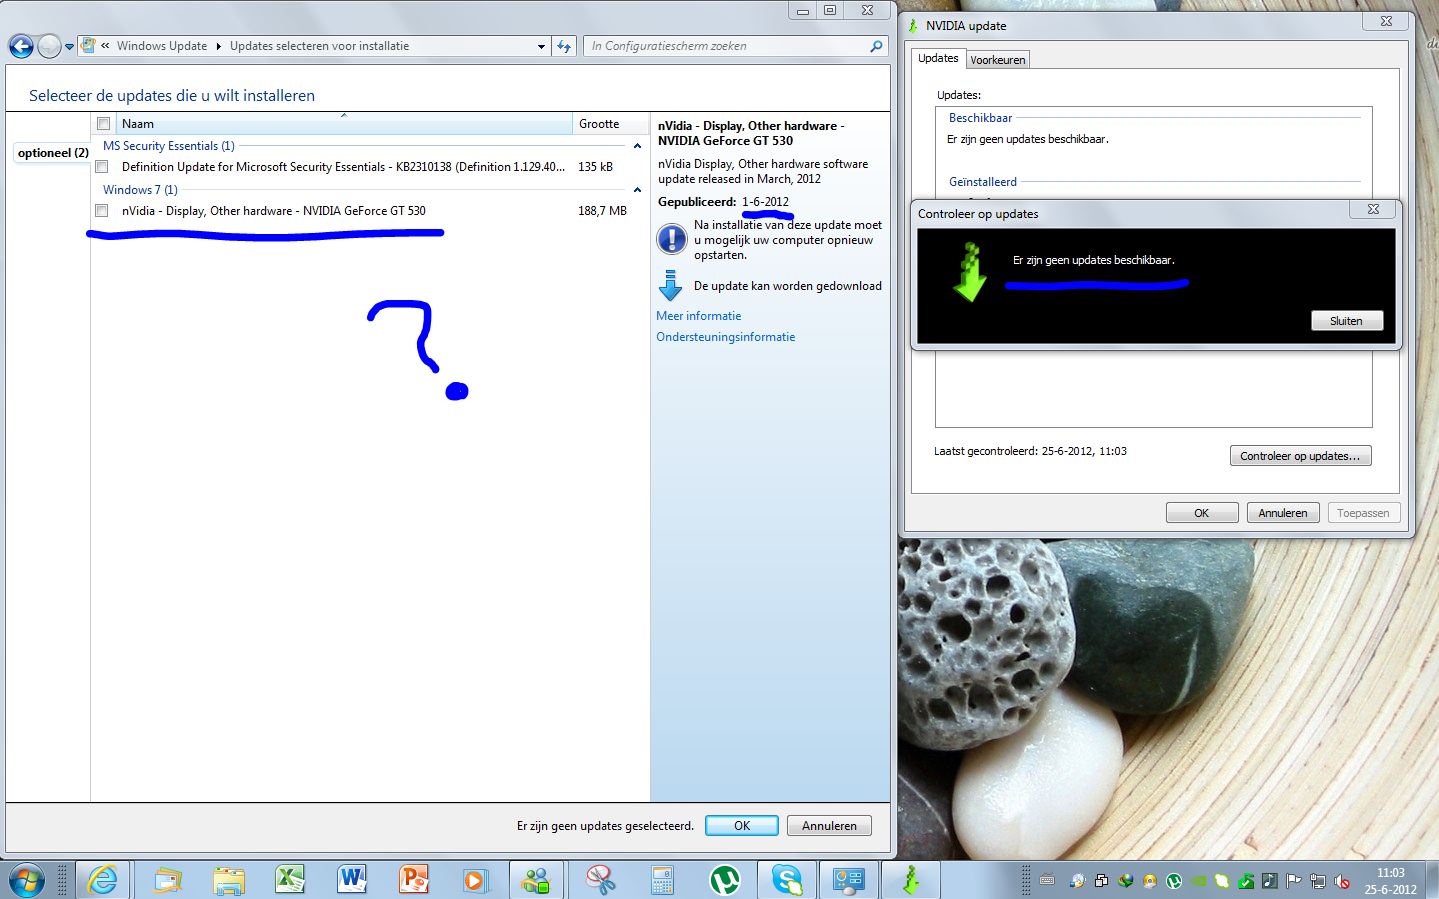
Task: Click Annuleren in the Windows Update window
Action: [829, 826]
